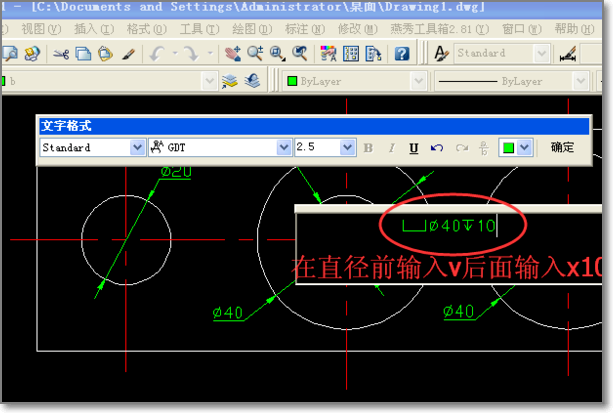Open the 修改 menu
Screen dimensions: 613x413
358,29
